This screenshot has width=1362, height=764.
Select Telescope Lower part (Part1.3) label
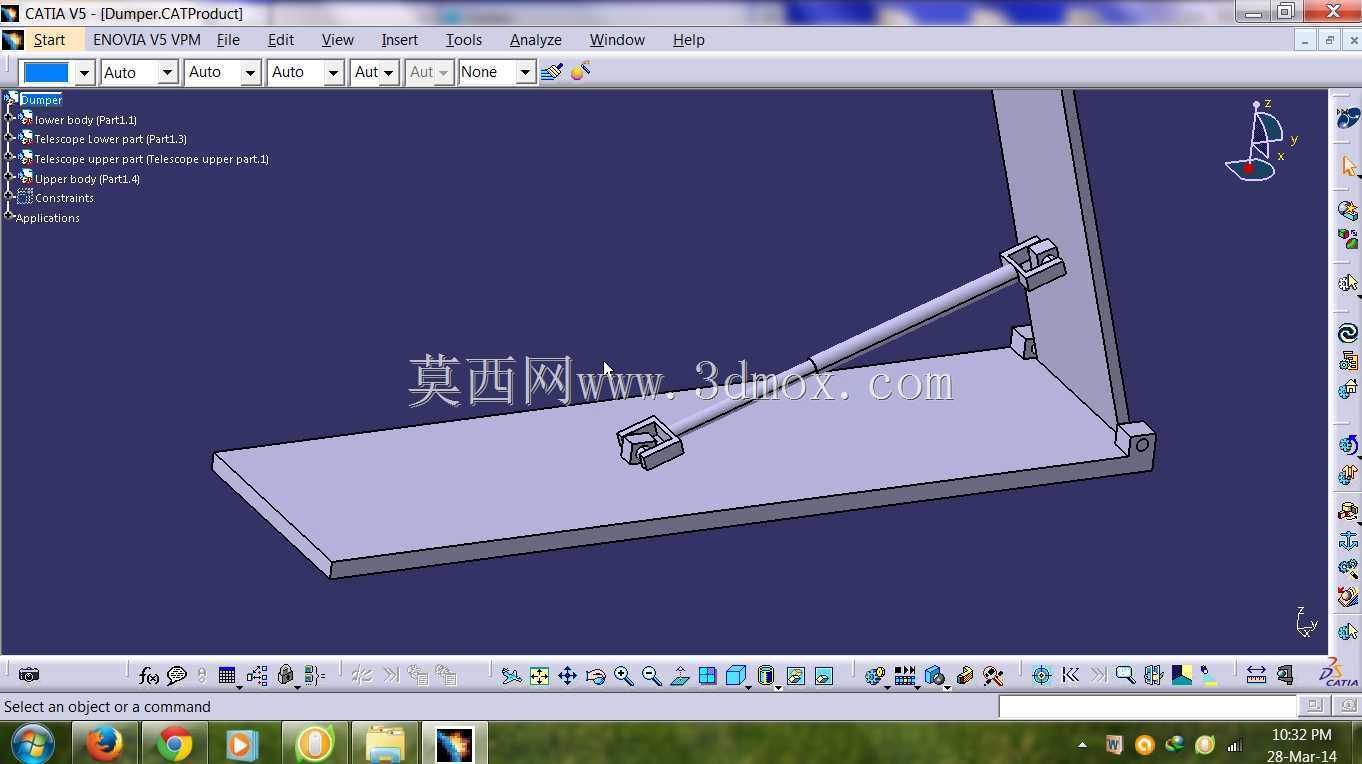tap(110, 139)
